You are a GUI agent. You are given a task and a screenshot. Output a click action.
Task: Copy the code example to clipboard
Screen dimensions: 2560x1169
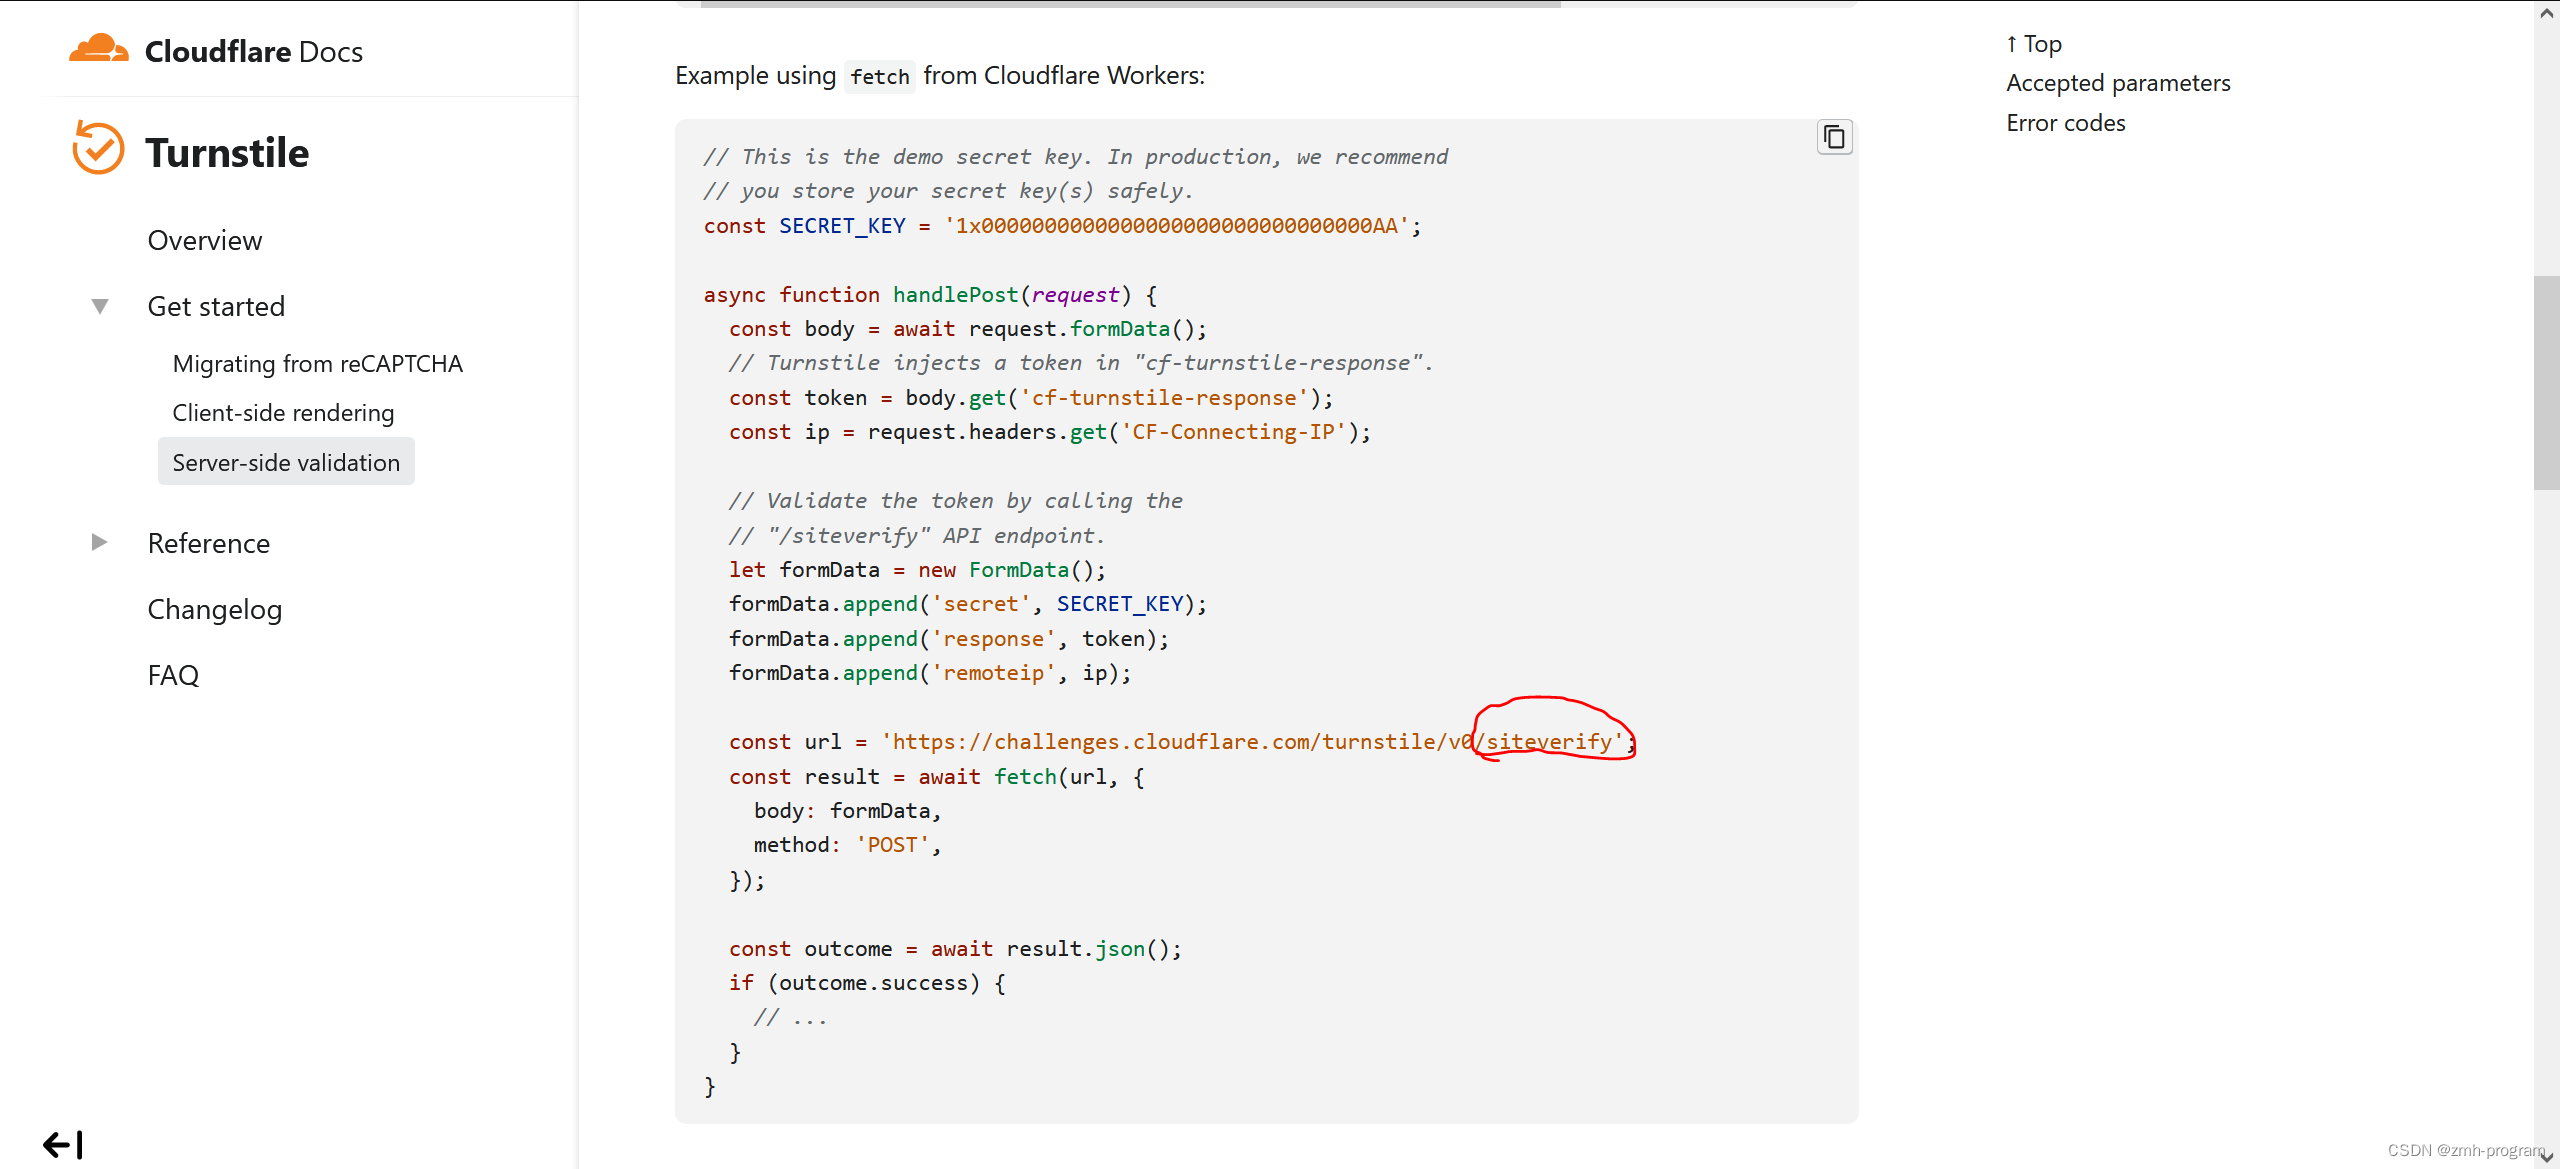coord(1834,136)
